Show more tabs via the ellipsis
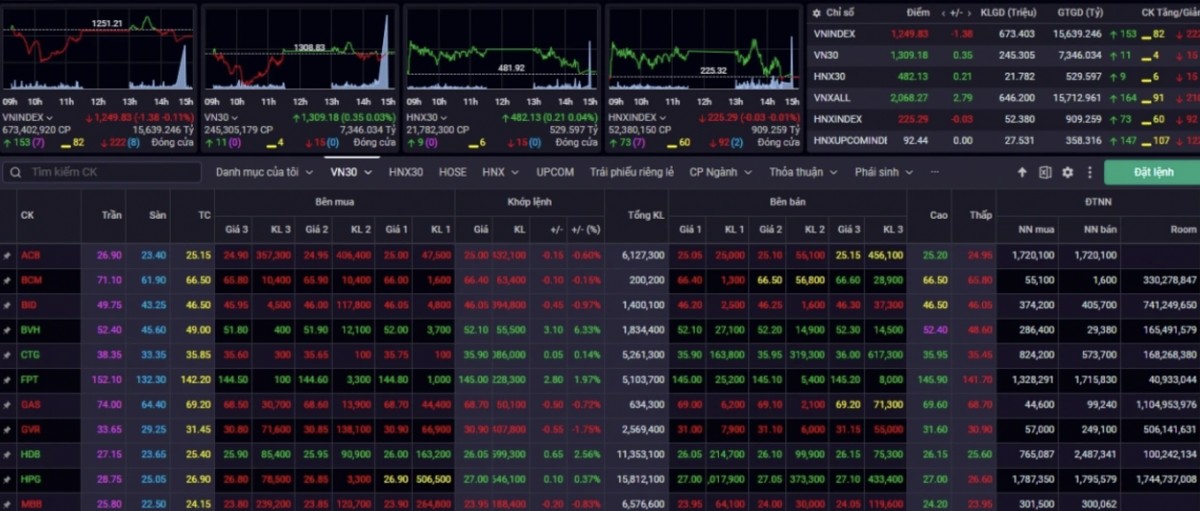 click(935, 171)
